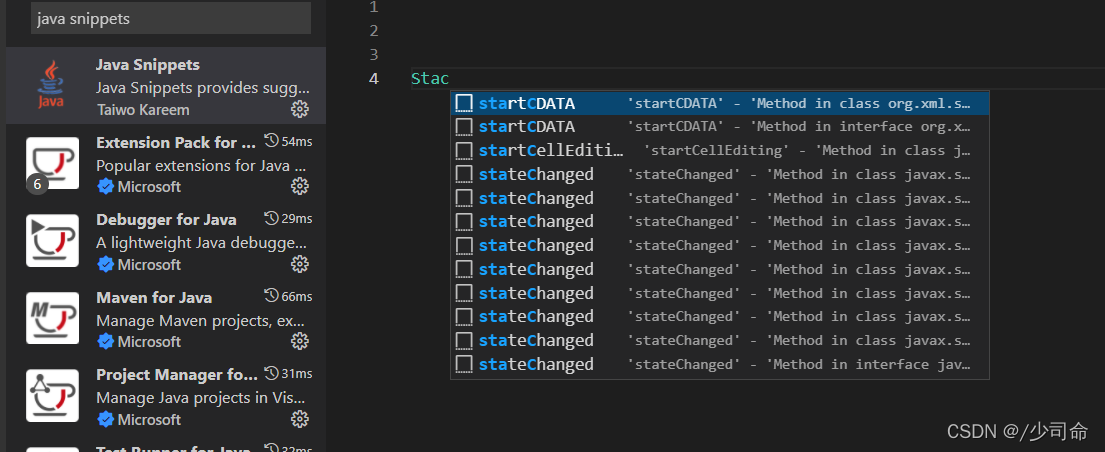Open Java Snippets manage gear

[299, 109]
